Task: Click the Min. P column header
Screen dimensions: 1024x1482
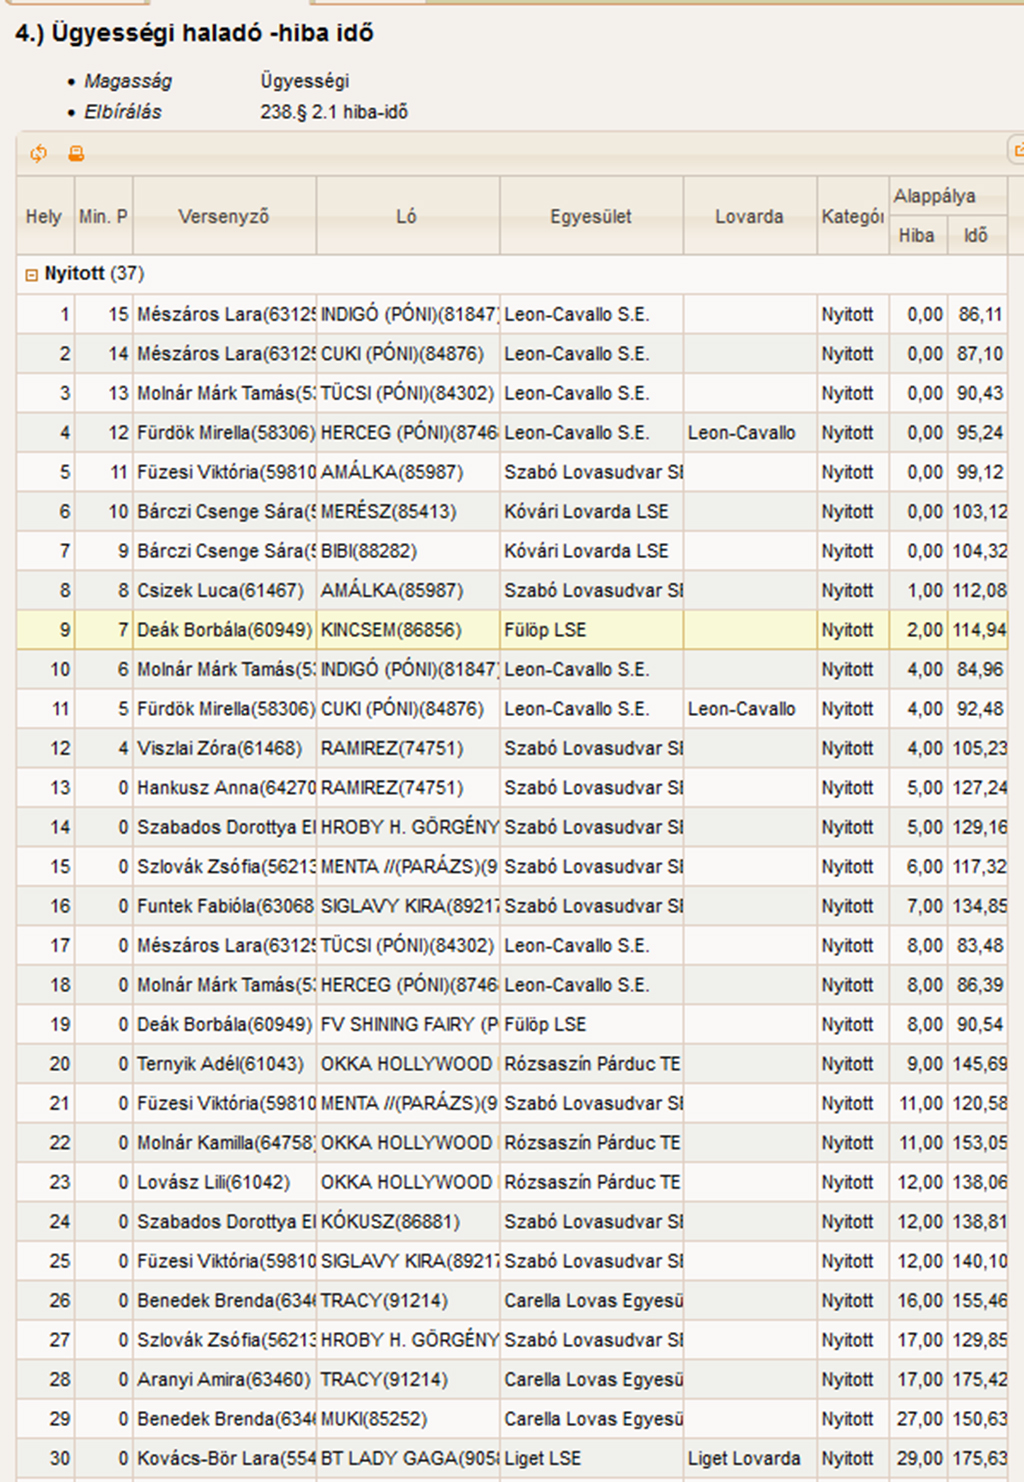Action: [x=103, y=216]
